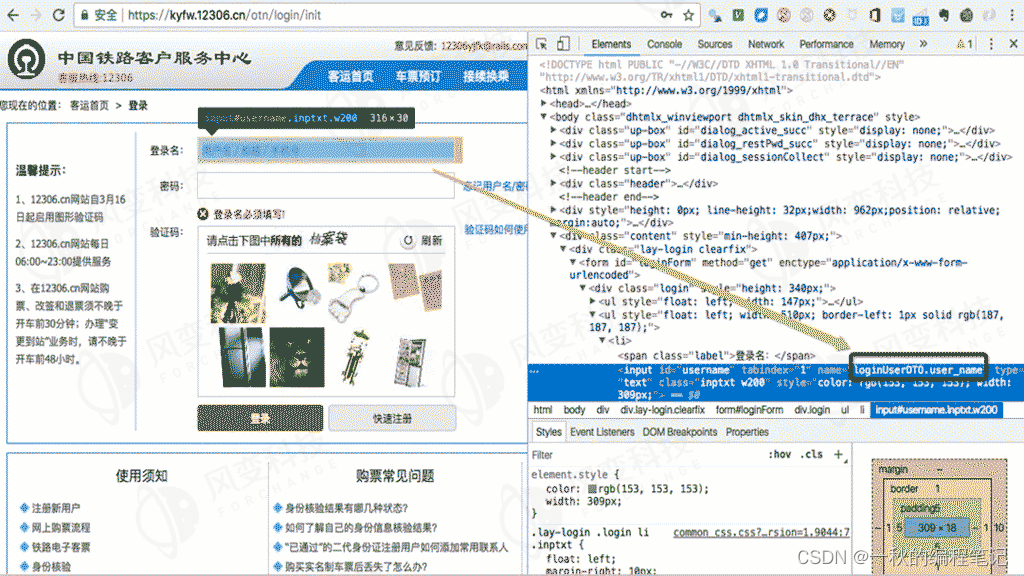Expand the head node in Elements tree
The image size is (1024, 576).
click(x=543, y=103)
